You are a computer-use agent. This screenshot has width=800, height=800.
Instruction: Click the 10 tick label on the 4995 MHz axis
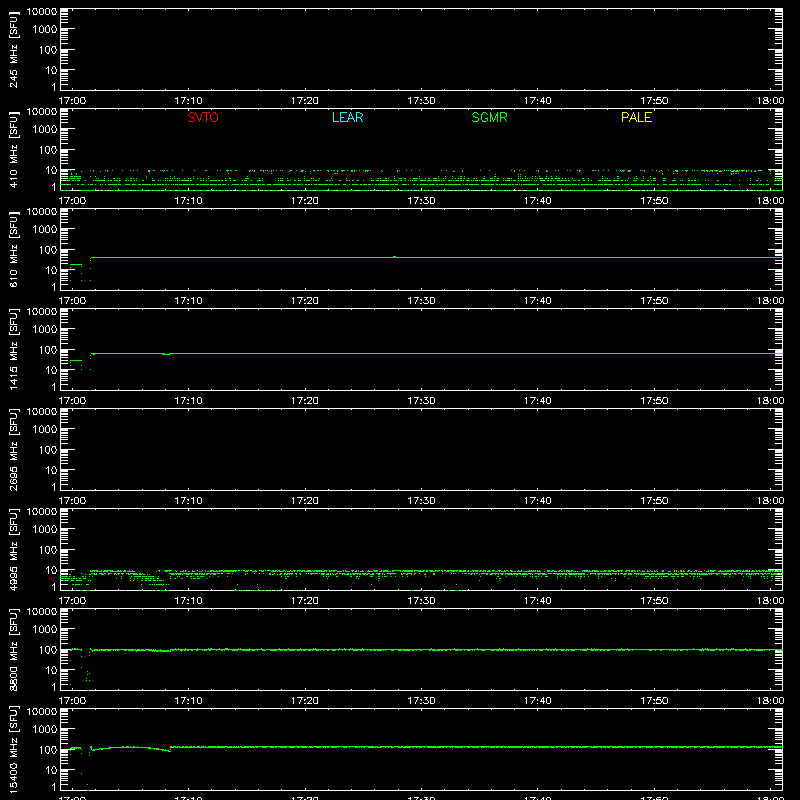(x=52, y=570)
